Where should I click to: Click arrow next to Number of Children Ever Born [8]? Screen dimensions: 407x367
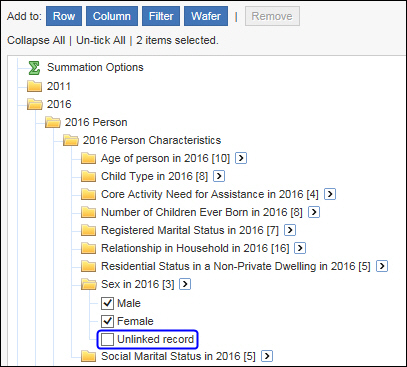tap(314, 212)
